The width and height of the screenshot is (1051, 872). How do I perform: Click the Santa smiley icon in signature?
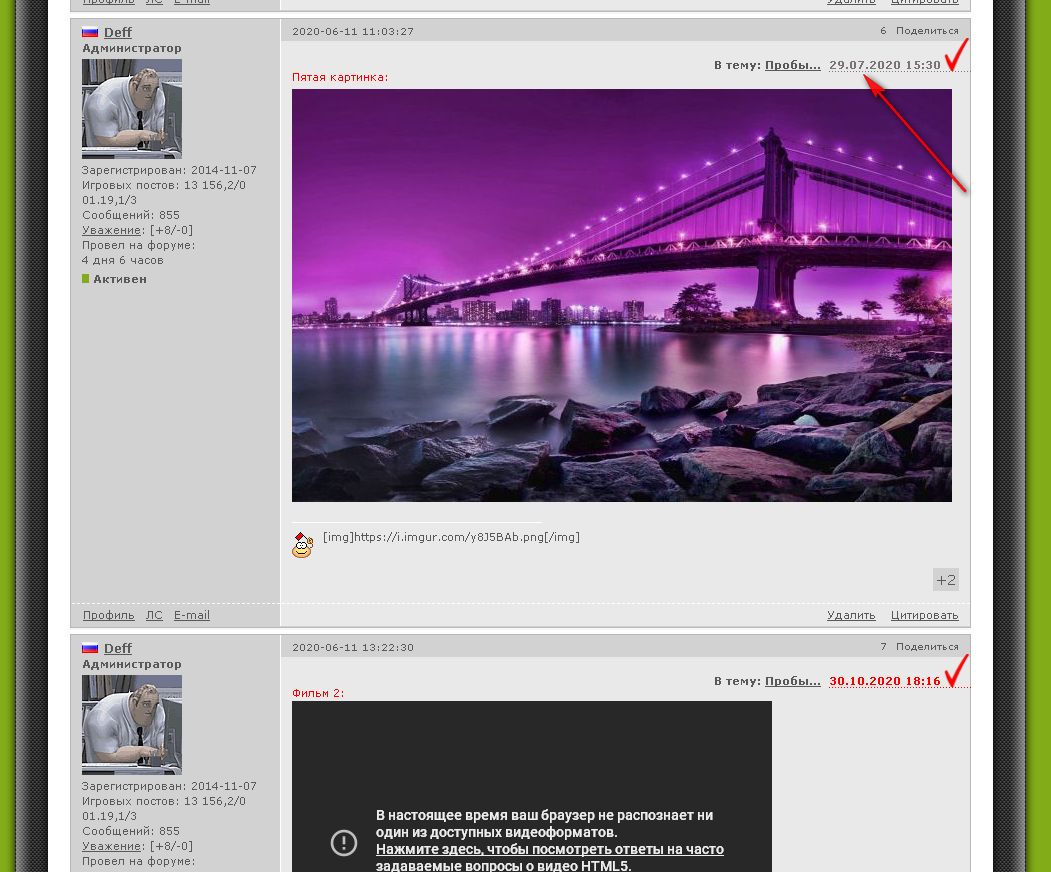click(x=302, y=545)
